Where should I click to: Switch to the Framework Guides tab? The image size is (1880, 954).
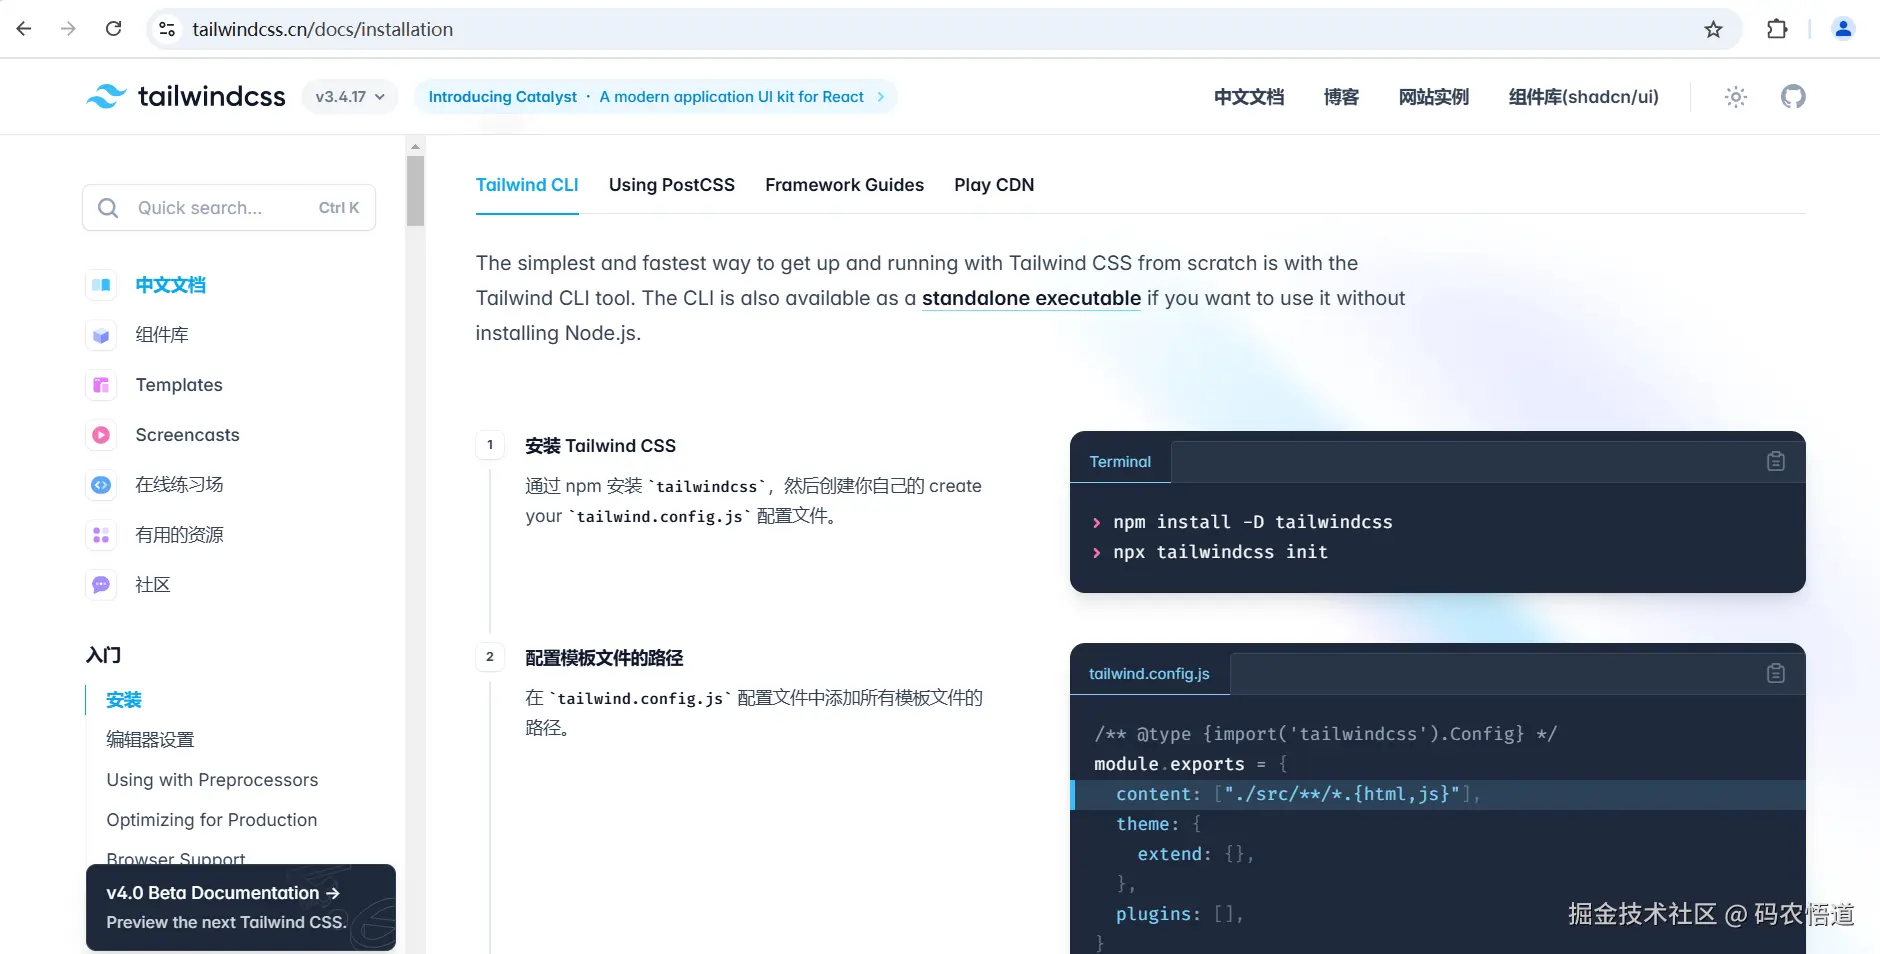point(845,185)
